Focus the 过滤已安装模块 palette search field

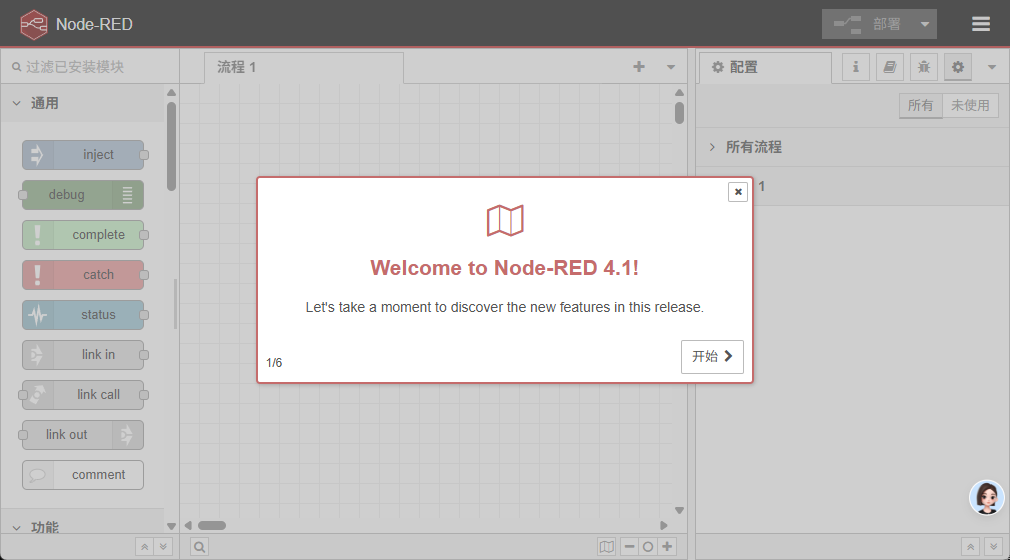[x=90, y=66]
